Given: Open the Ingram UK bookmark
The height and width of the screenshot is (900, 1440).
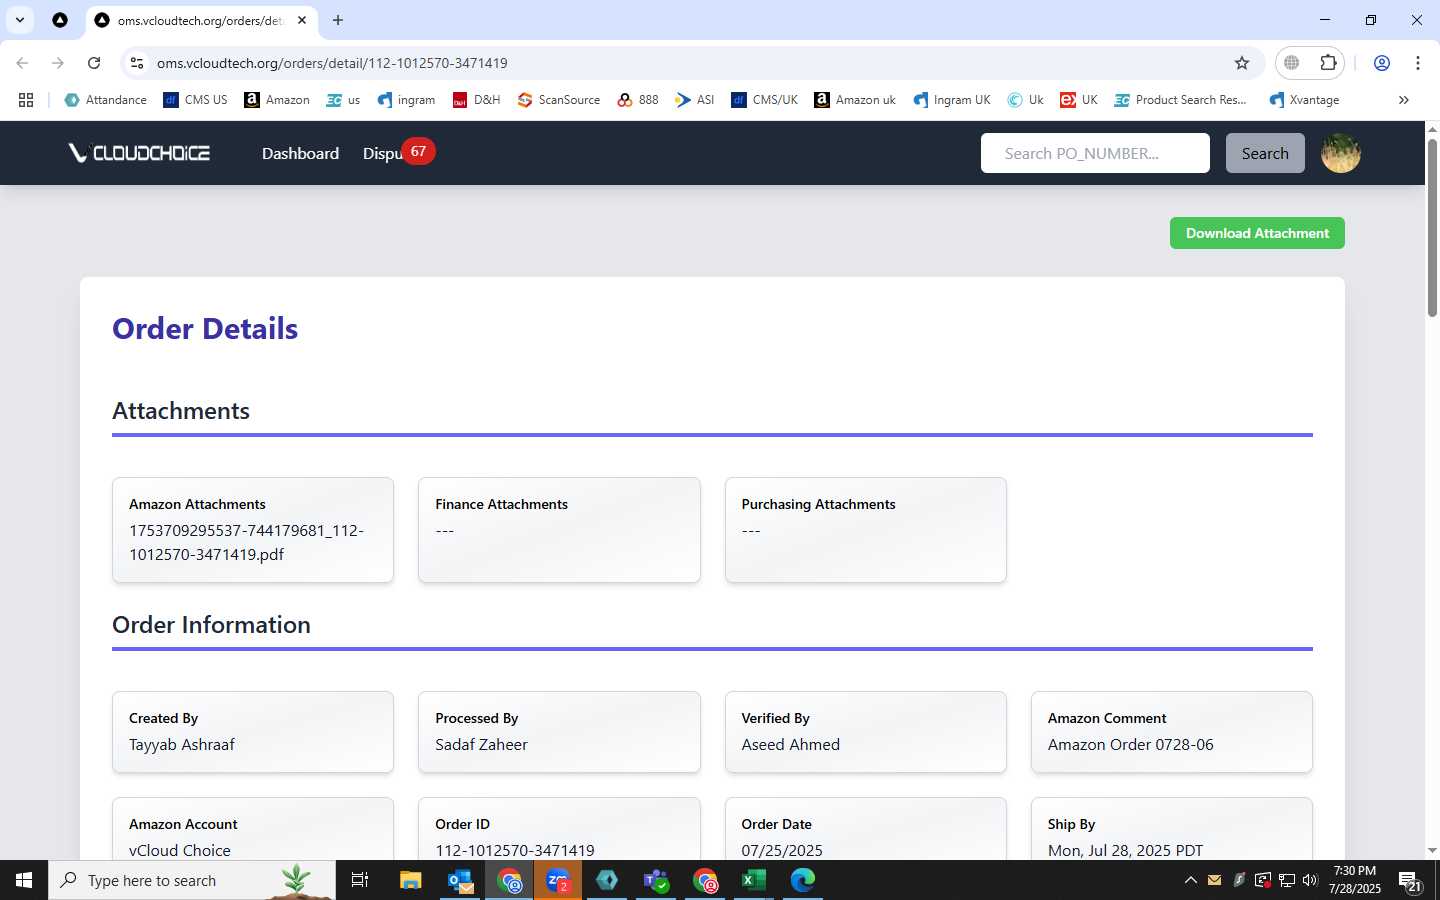Looking at the screenshot, I should coord(952,100).
